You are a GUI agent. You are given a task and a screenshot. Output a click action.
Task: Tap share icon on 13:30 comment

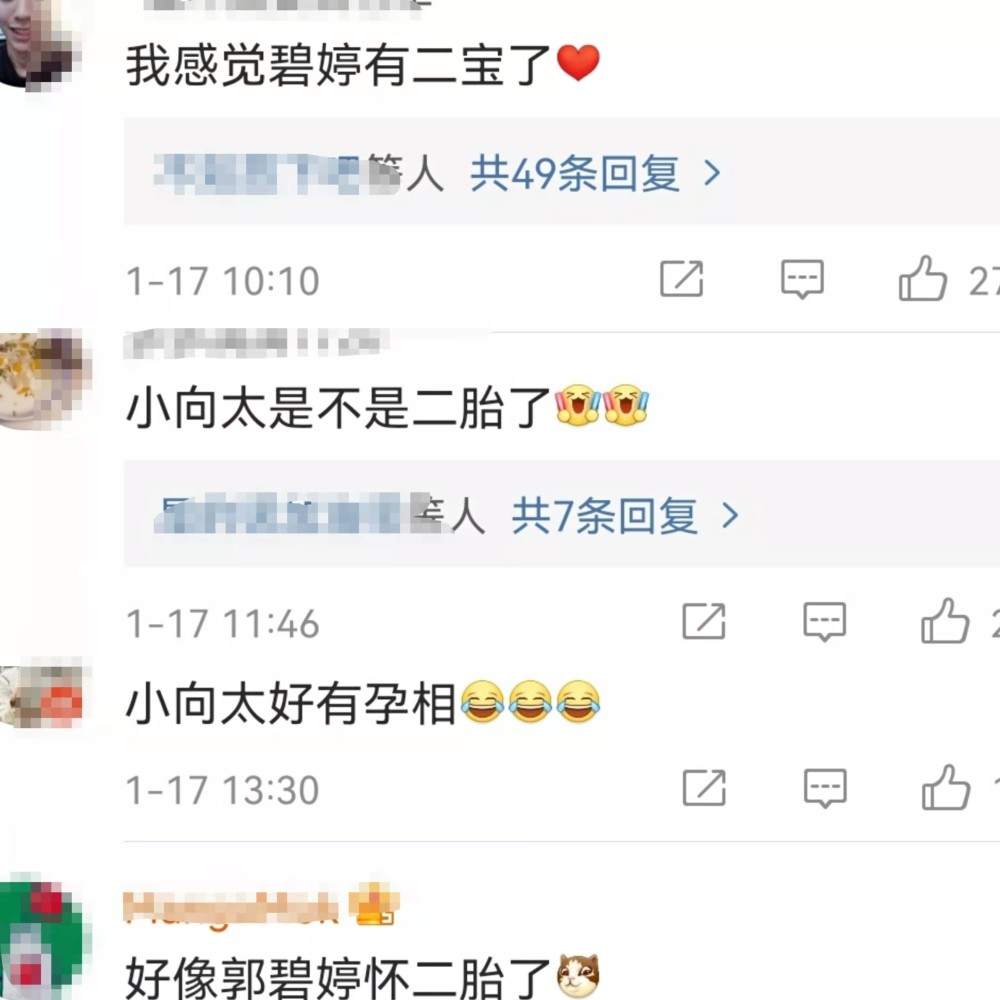703,788
